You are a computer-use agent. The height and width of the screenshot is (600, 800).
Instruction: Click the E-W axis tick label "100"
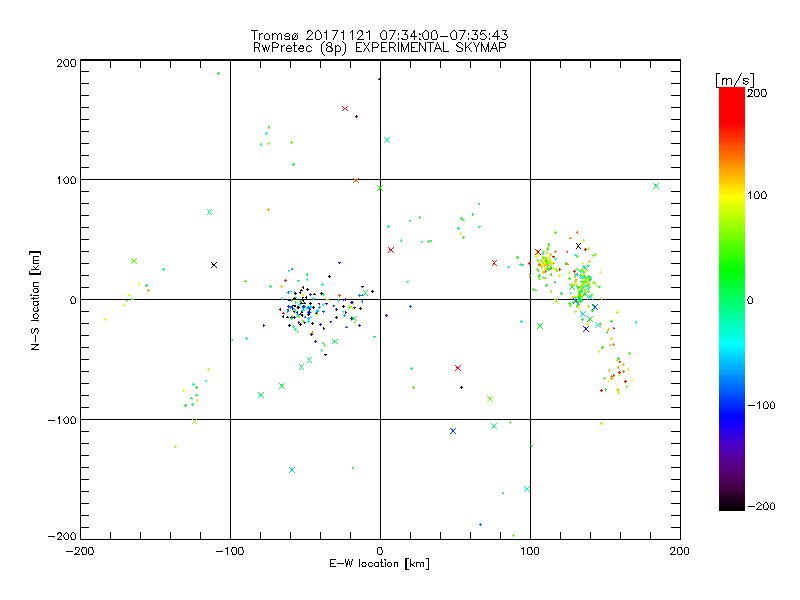(530, 551)
